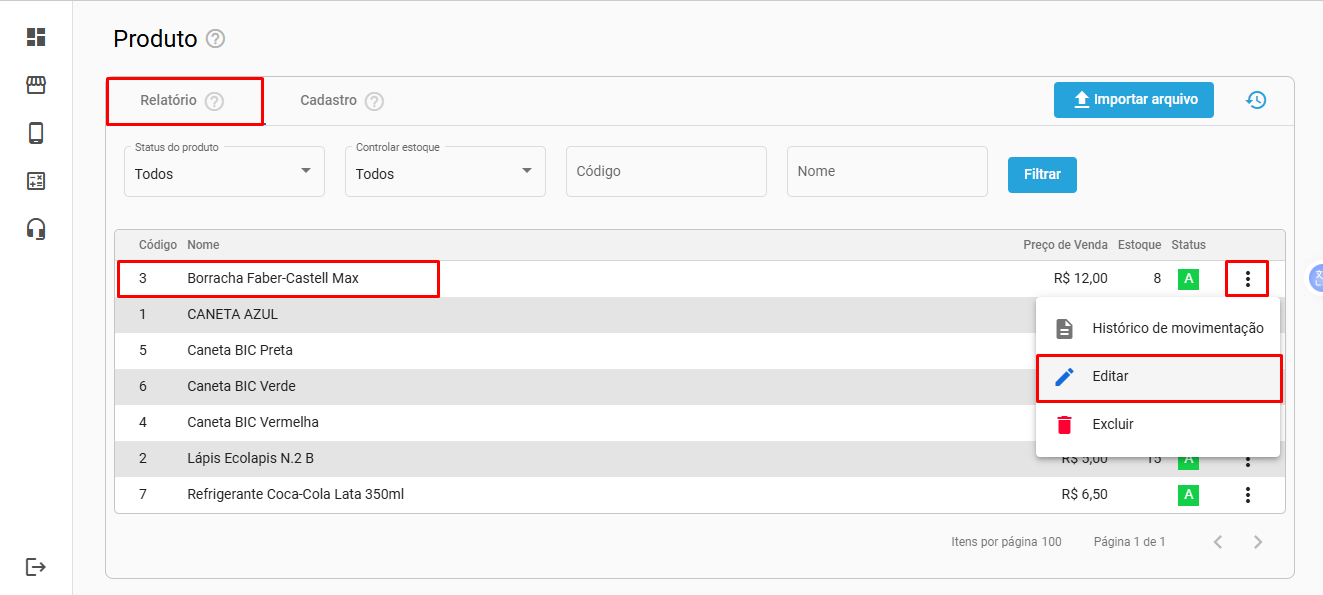This screenshot has height=595, width=1323.
Task: Click the logout icon at bottom left
Action: tap(36, 567)
